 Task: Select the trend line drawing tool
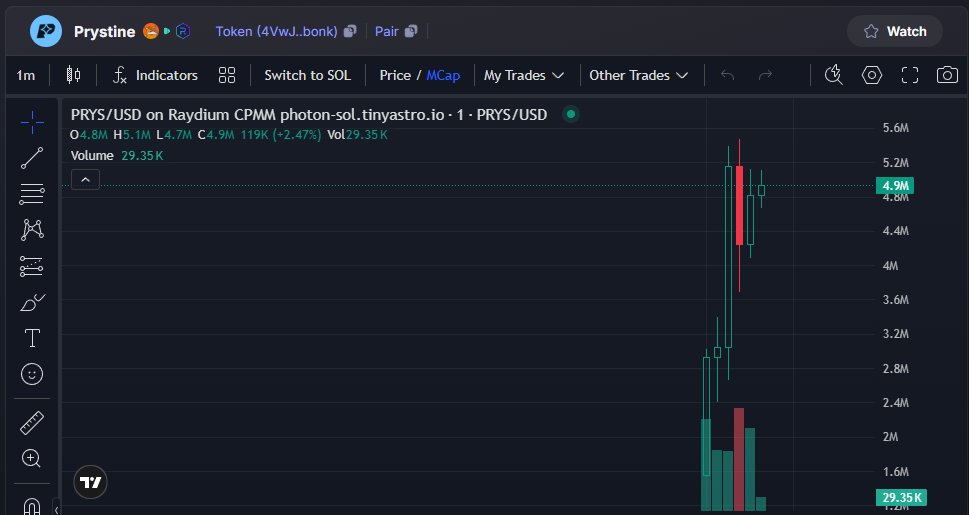point(32,158)
